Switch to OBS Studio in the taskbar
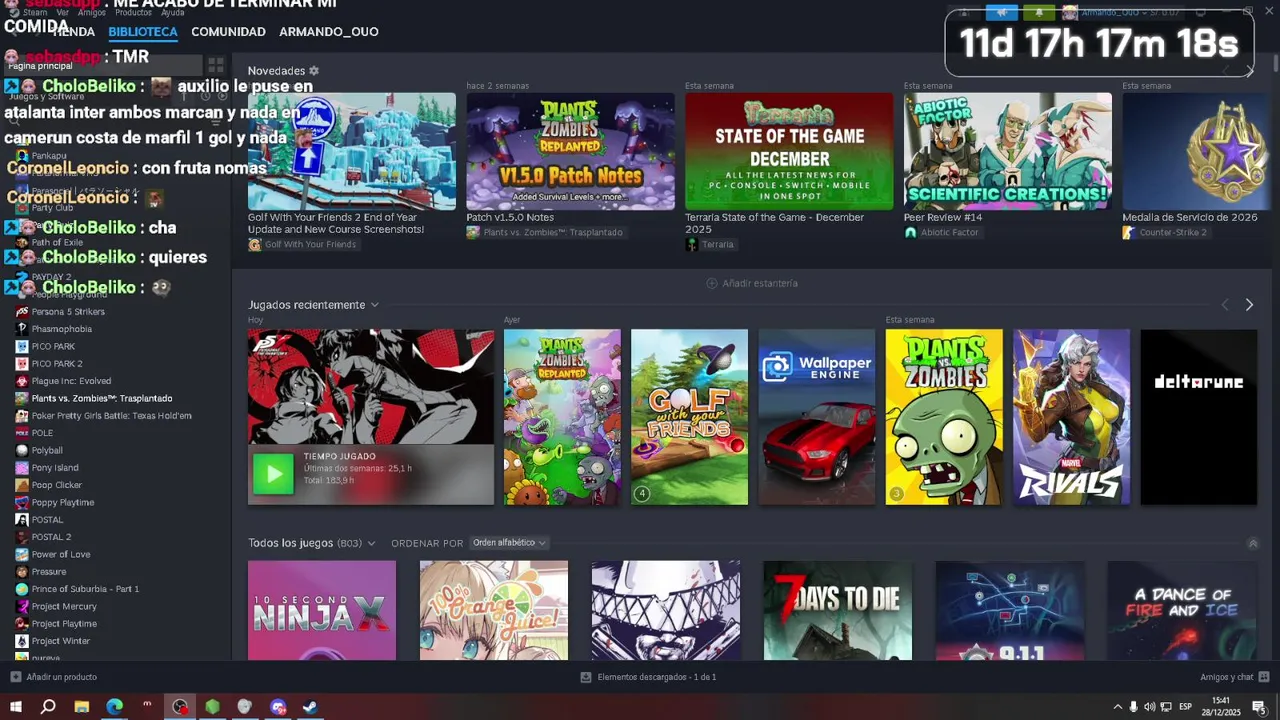 pos(180,707)
